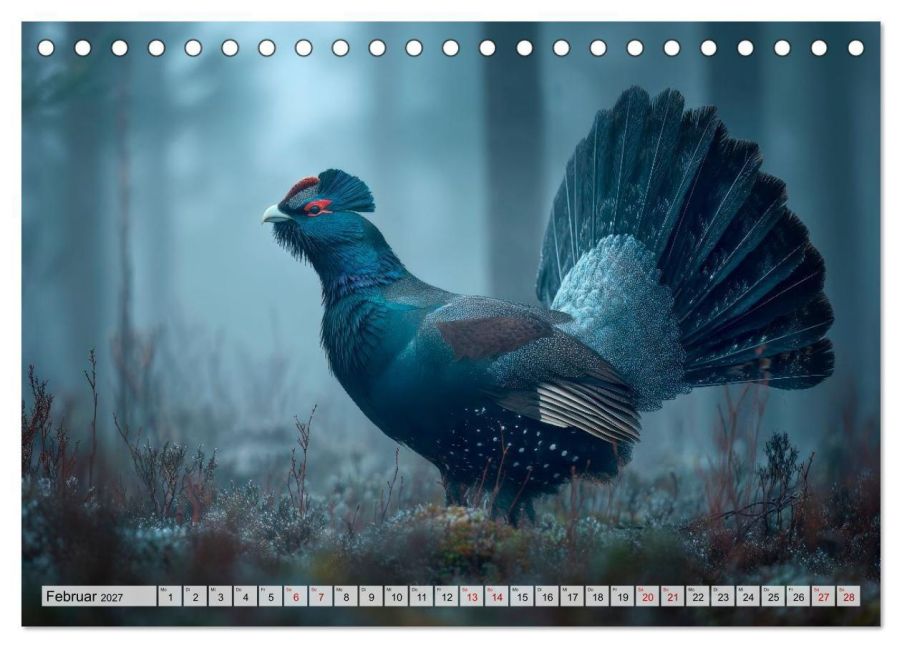This screenshot has height=648, width=902.
Task: Select day 2 in the calendar strip
Action: [195, 596]
